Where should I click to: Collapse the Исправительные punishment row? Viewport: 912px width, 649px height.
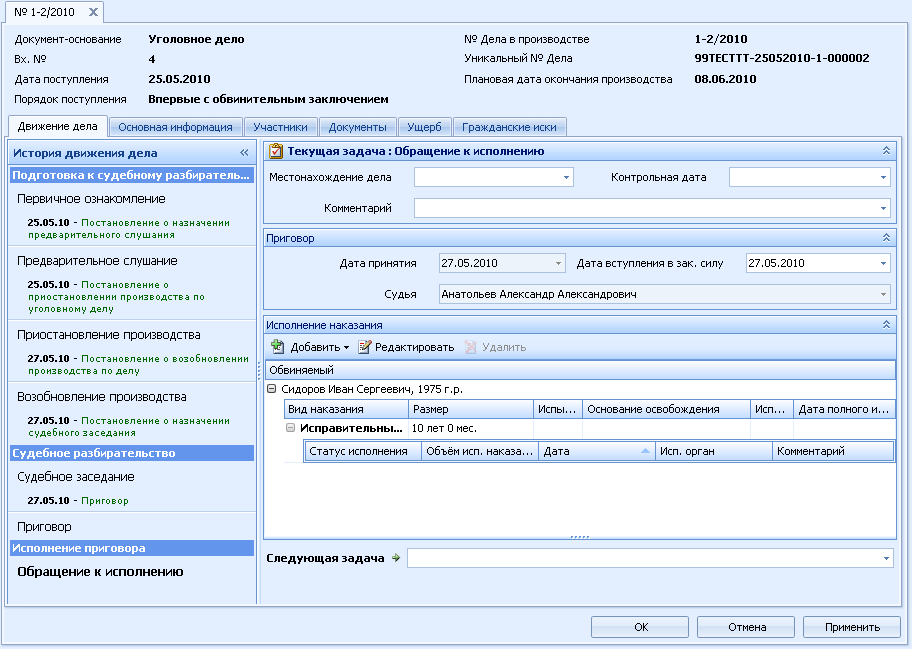pos(291,428)
